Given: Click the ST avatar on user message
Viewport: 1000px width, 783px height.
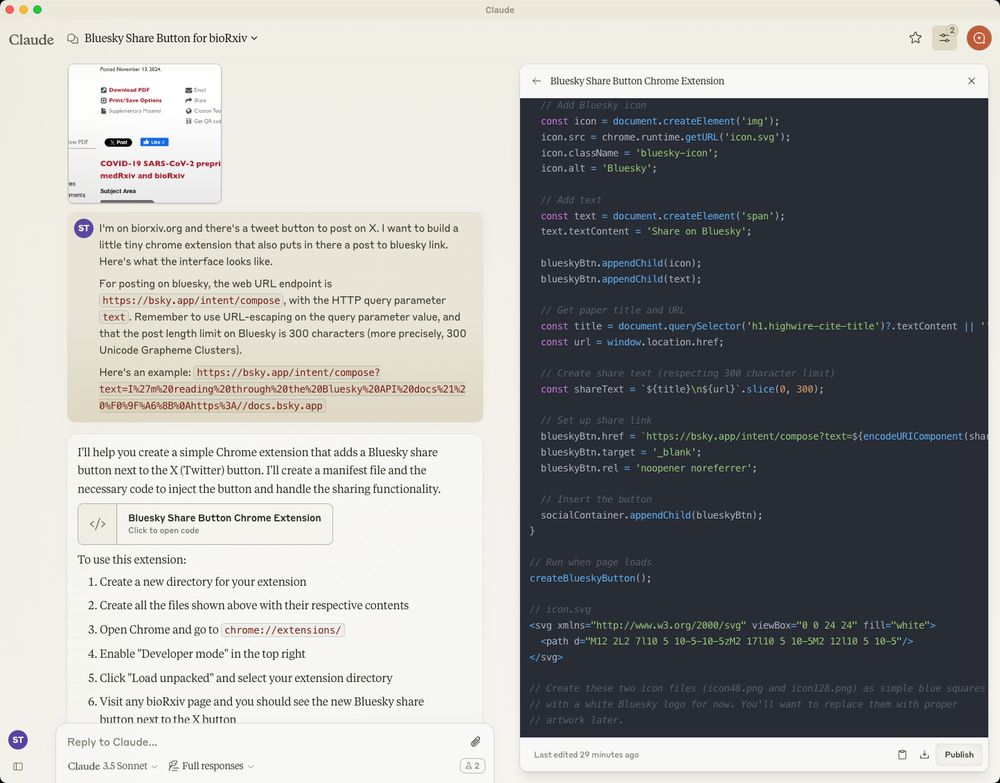Looking at the screenshot, I should pyautogui.click(x=84, y=228).
